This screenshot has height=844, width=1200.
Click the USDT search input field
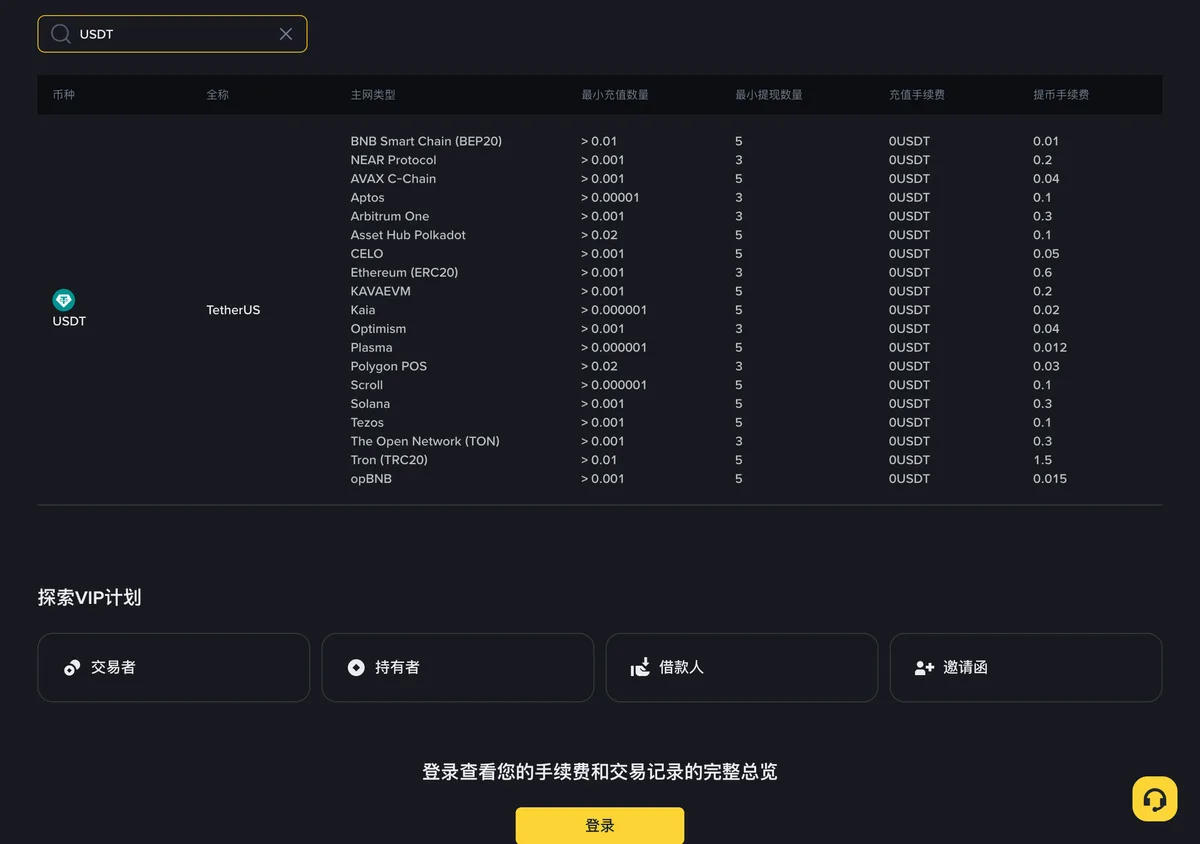[x=172, y=34]
